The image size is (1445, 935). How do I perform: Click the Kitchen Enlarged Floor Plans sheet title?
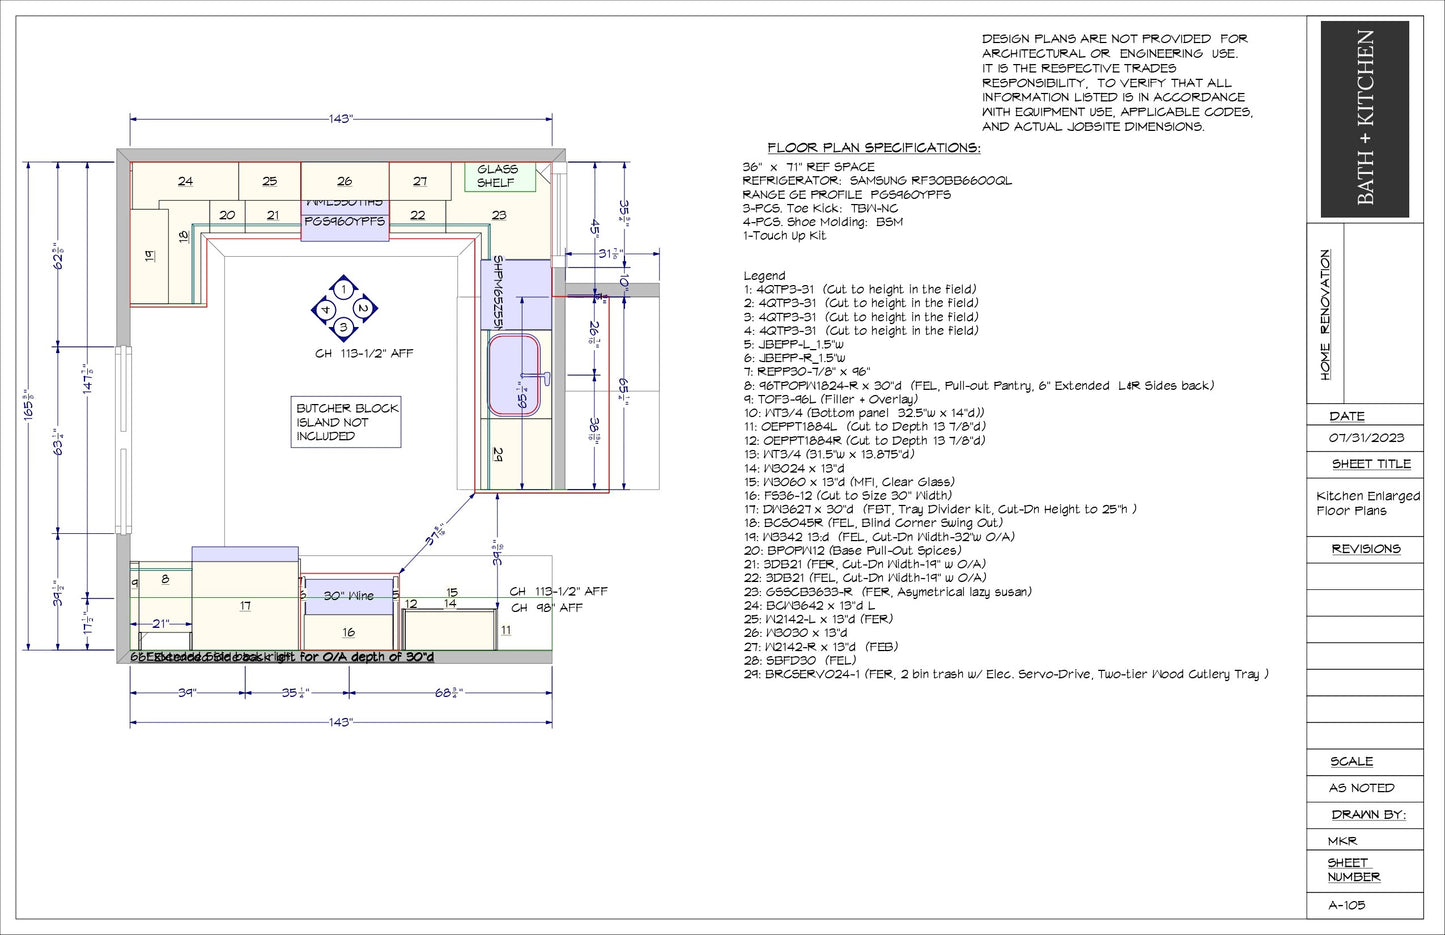[1367, 503]
